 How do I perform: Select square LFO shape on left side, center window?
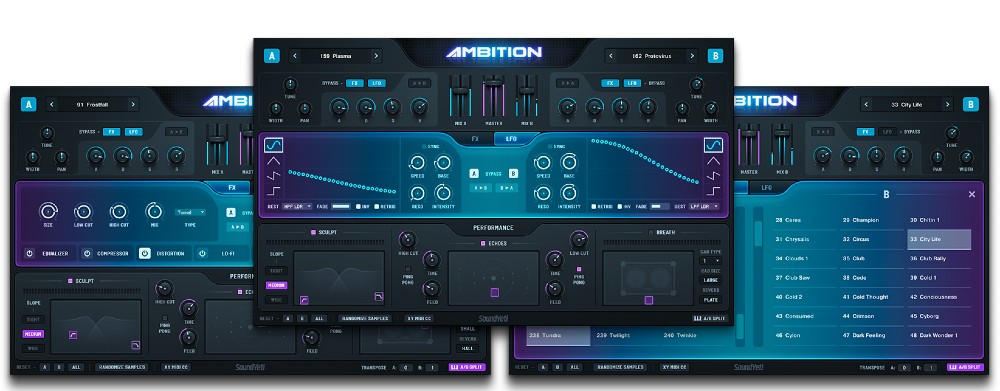pyautogui.click(x=273, y=190)
